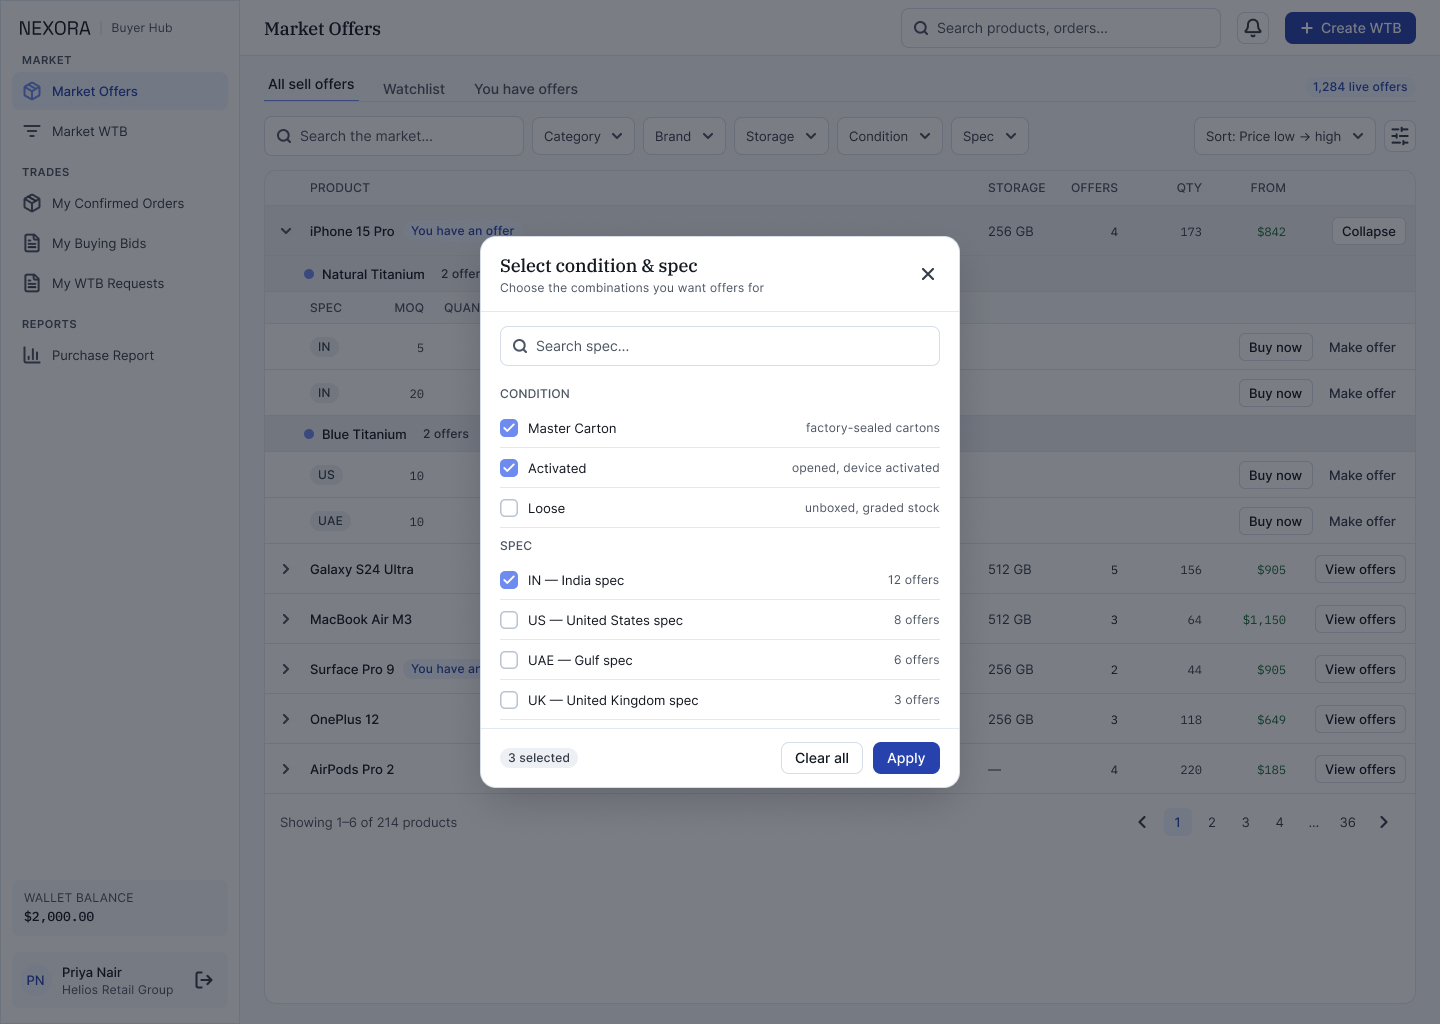Screen dimensions: 1440x1024
Task: Click the Market Offers cube icon
Action: pyautogui.click(x=32, y=91)
